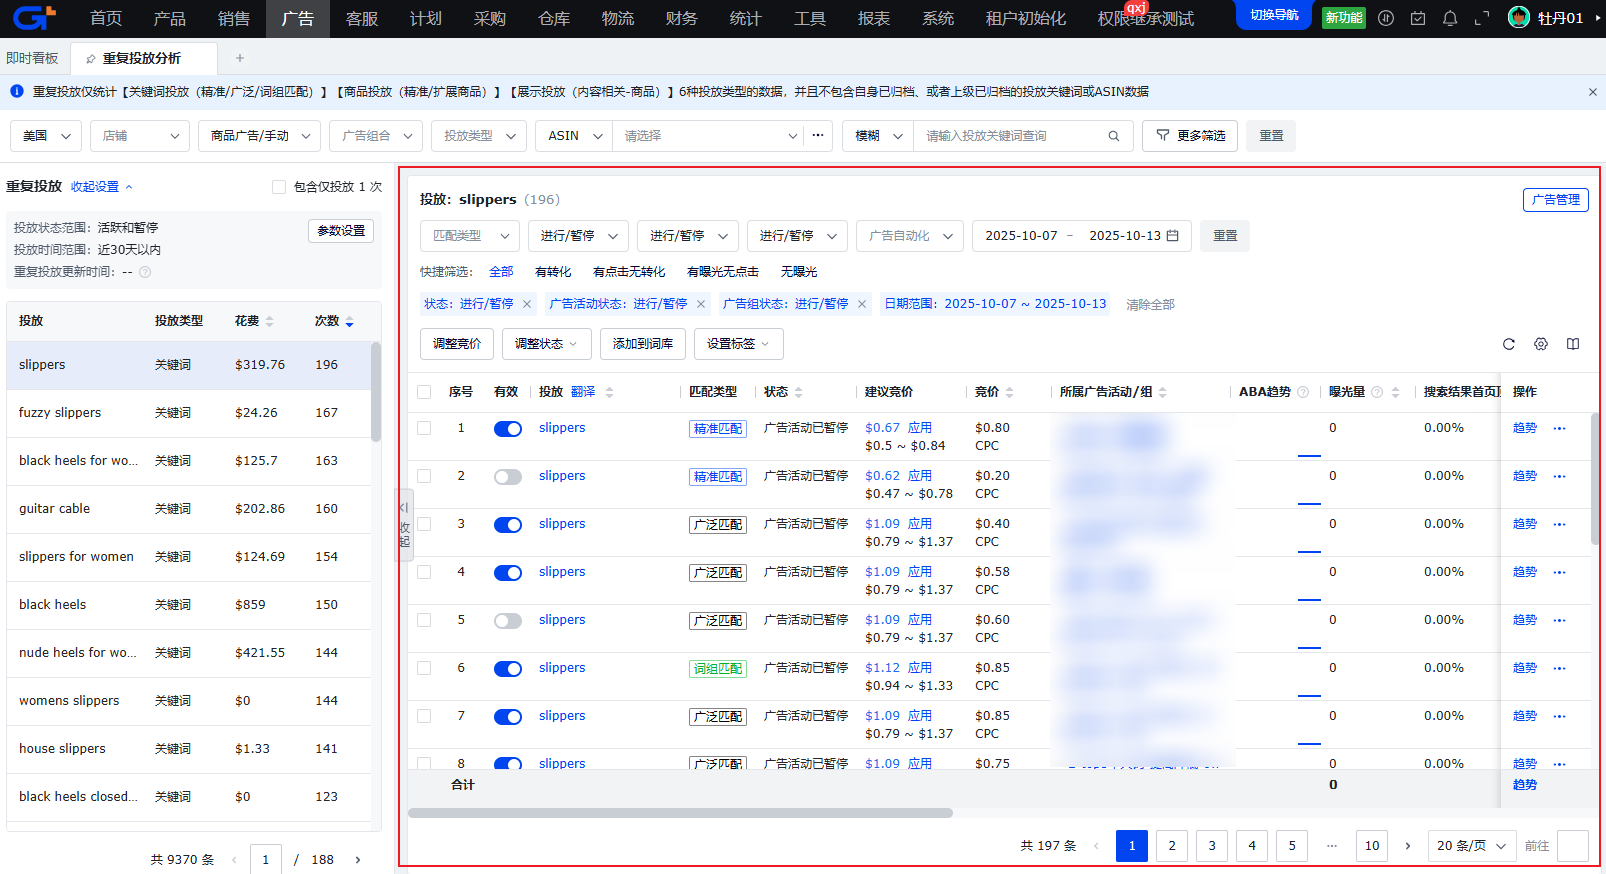
Task: Select the 有转化 quick filter
Action: (x=553, y=272)
